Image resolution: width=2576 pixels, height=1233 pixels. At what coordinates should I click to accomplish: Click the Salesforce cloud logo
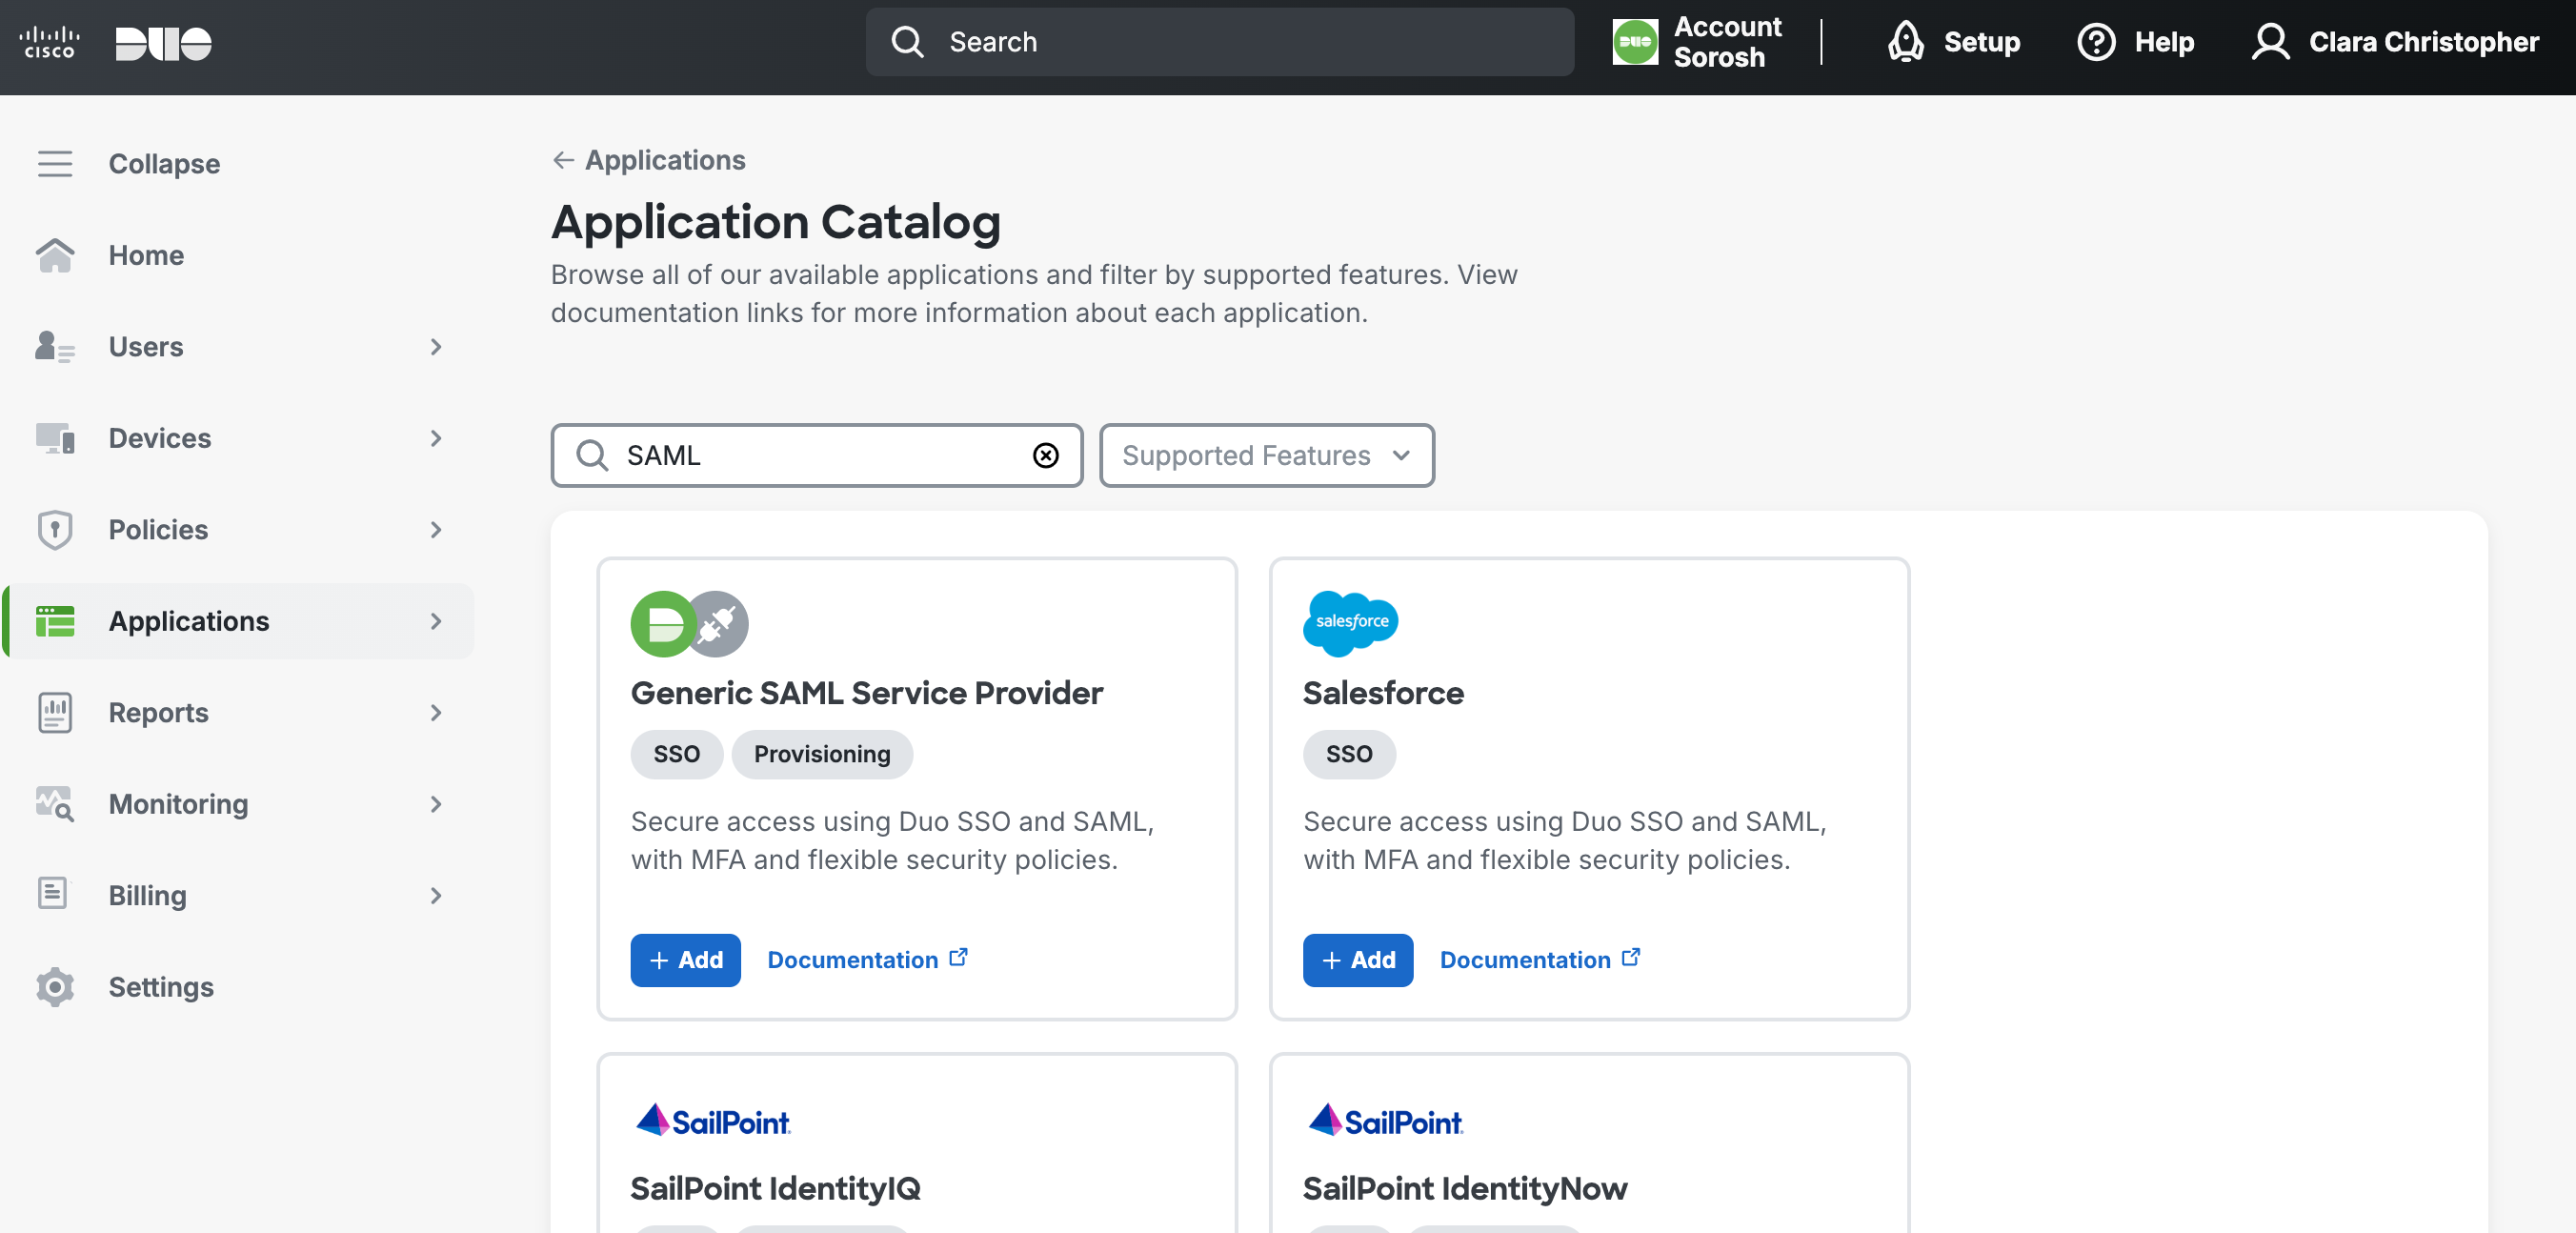click(1350, 623)
